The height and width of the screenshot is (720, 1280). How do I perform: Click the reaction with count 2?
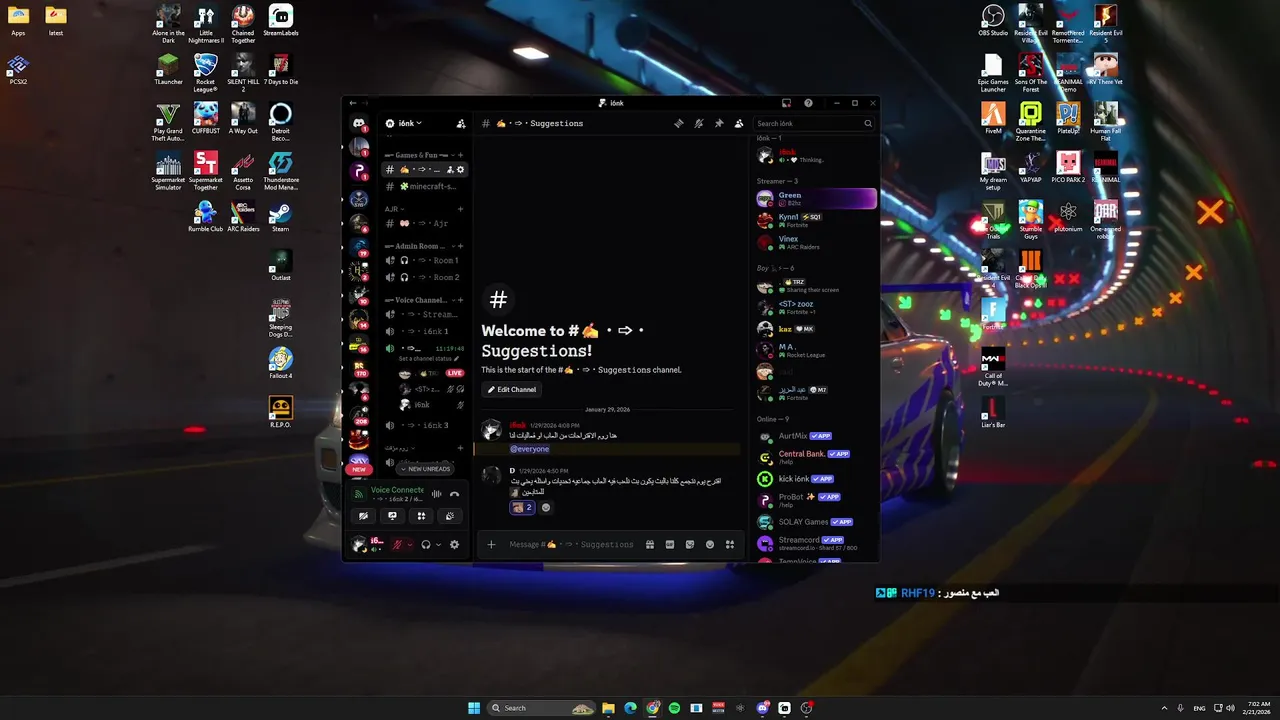click(523, 507)
